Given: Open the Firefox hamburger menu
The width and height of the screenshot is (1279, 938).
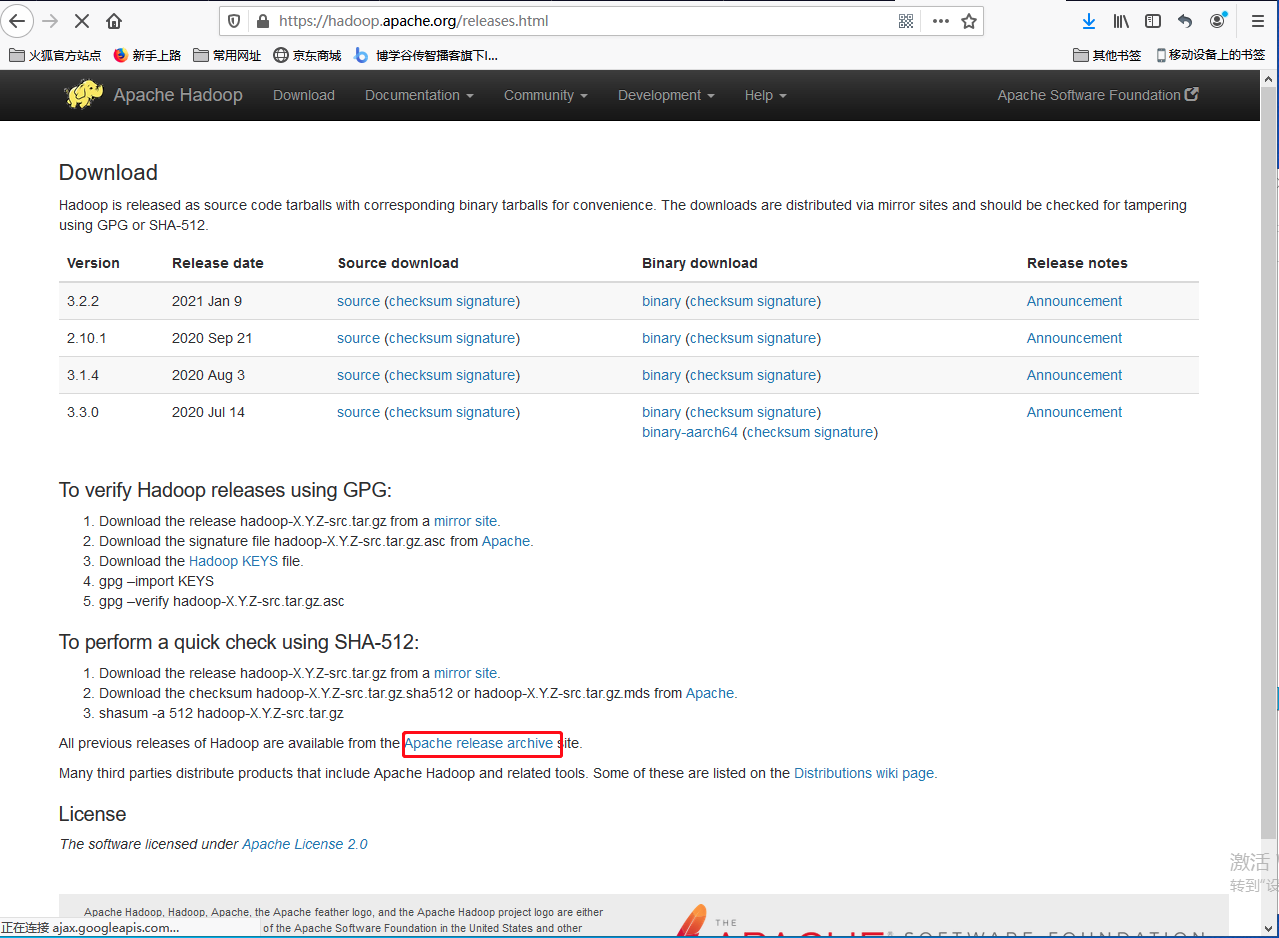Looking at the screenshot, I should point(1258,20).
